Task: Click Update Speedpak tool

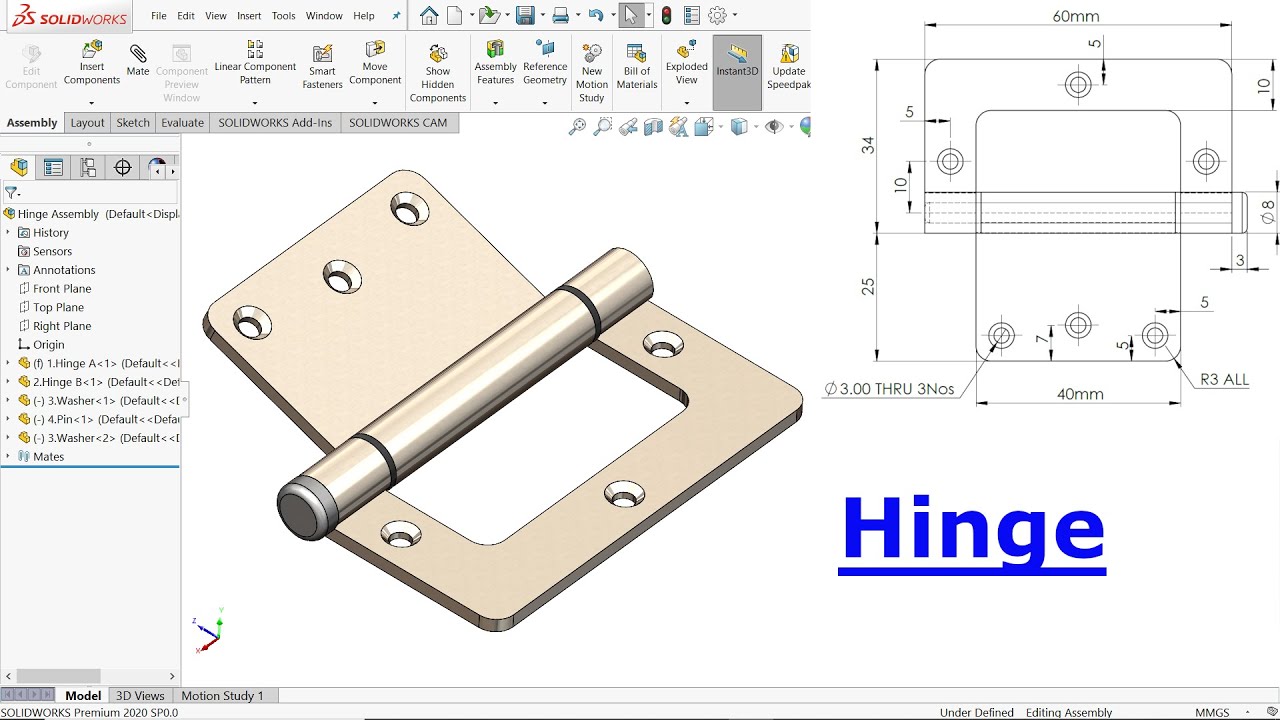Action: click(x=789, y=67)
